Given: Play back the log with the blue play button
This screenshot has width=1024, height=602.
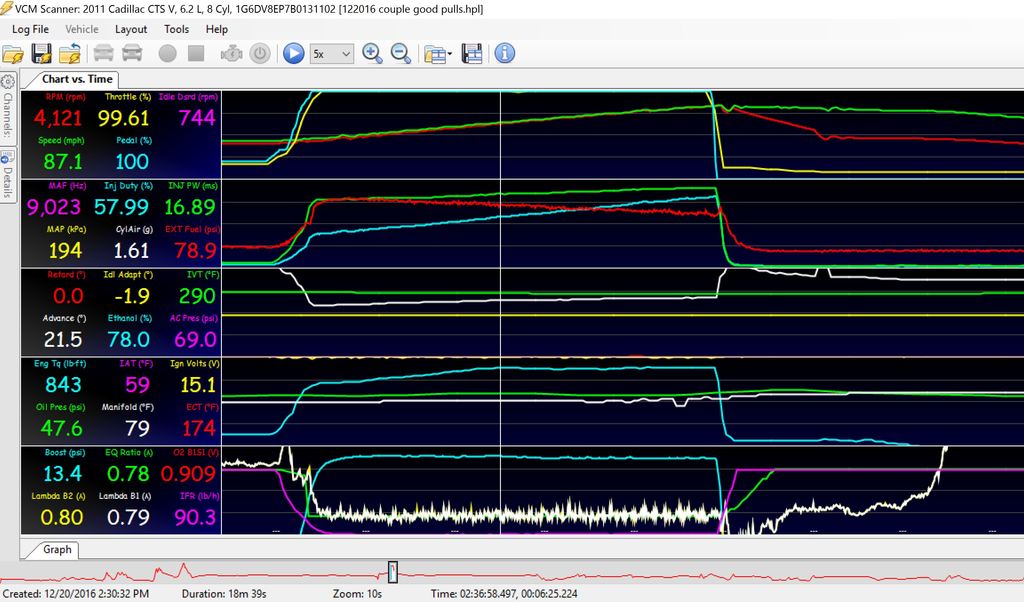Looking at the screenshot, I should 293,54.
